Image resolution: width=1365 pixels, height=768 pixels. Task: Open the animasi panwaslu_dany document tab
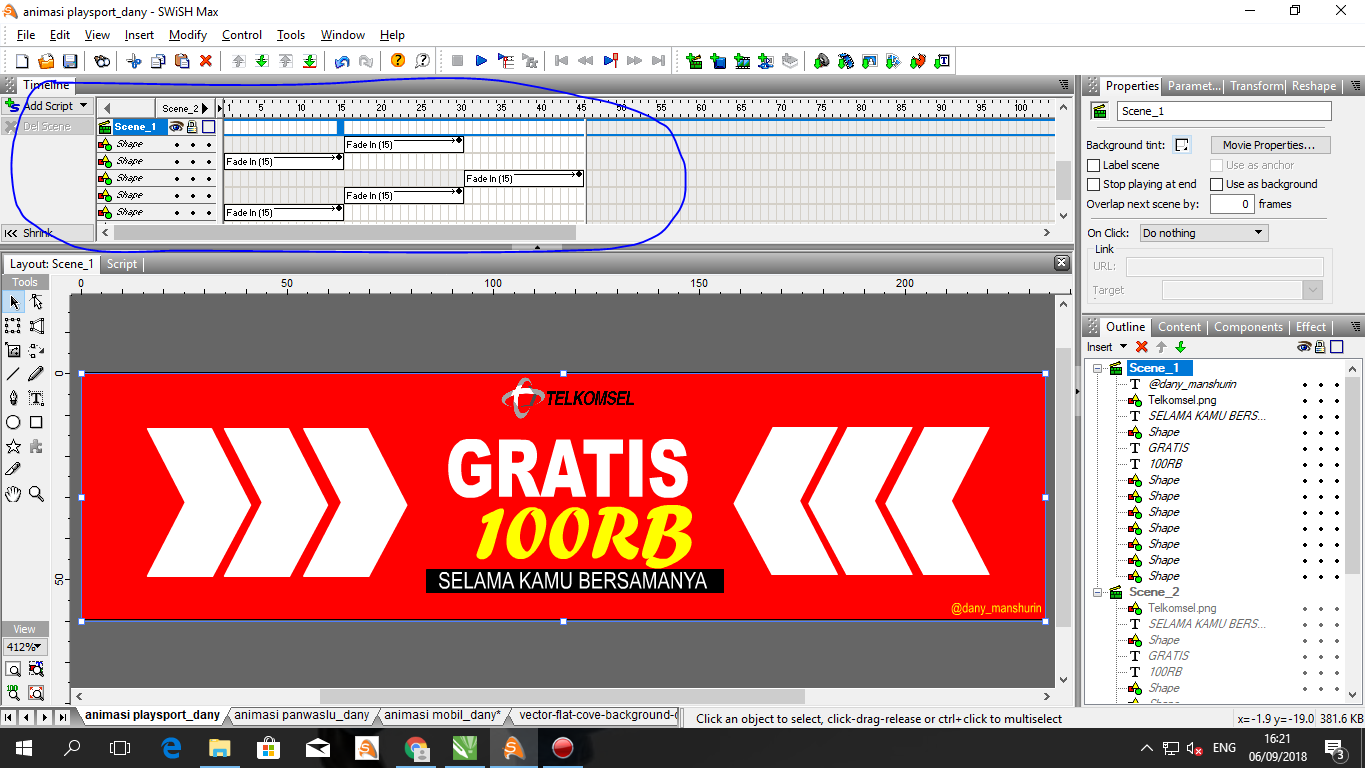302,716
